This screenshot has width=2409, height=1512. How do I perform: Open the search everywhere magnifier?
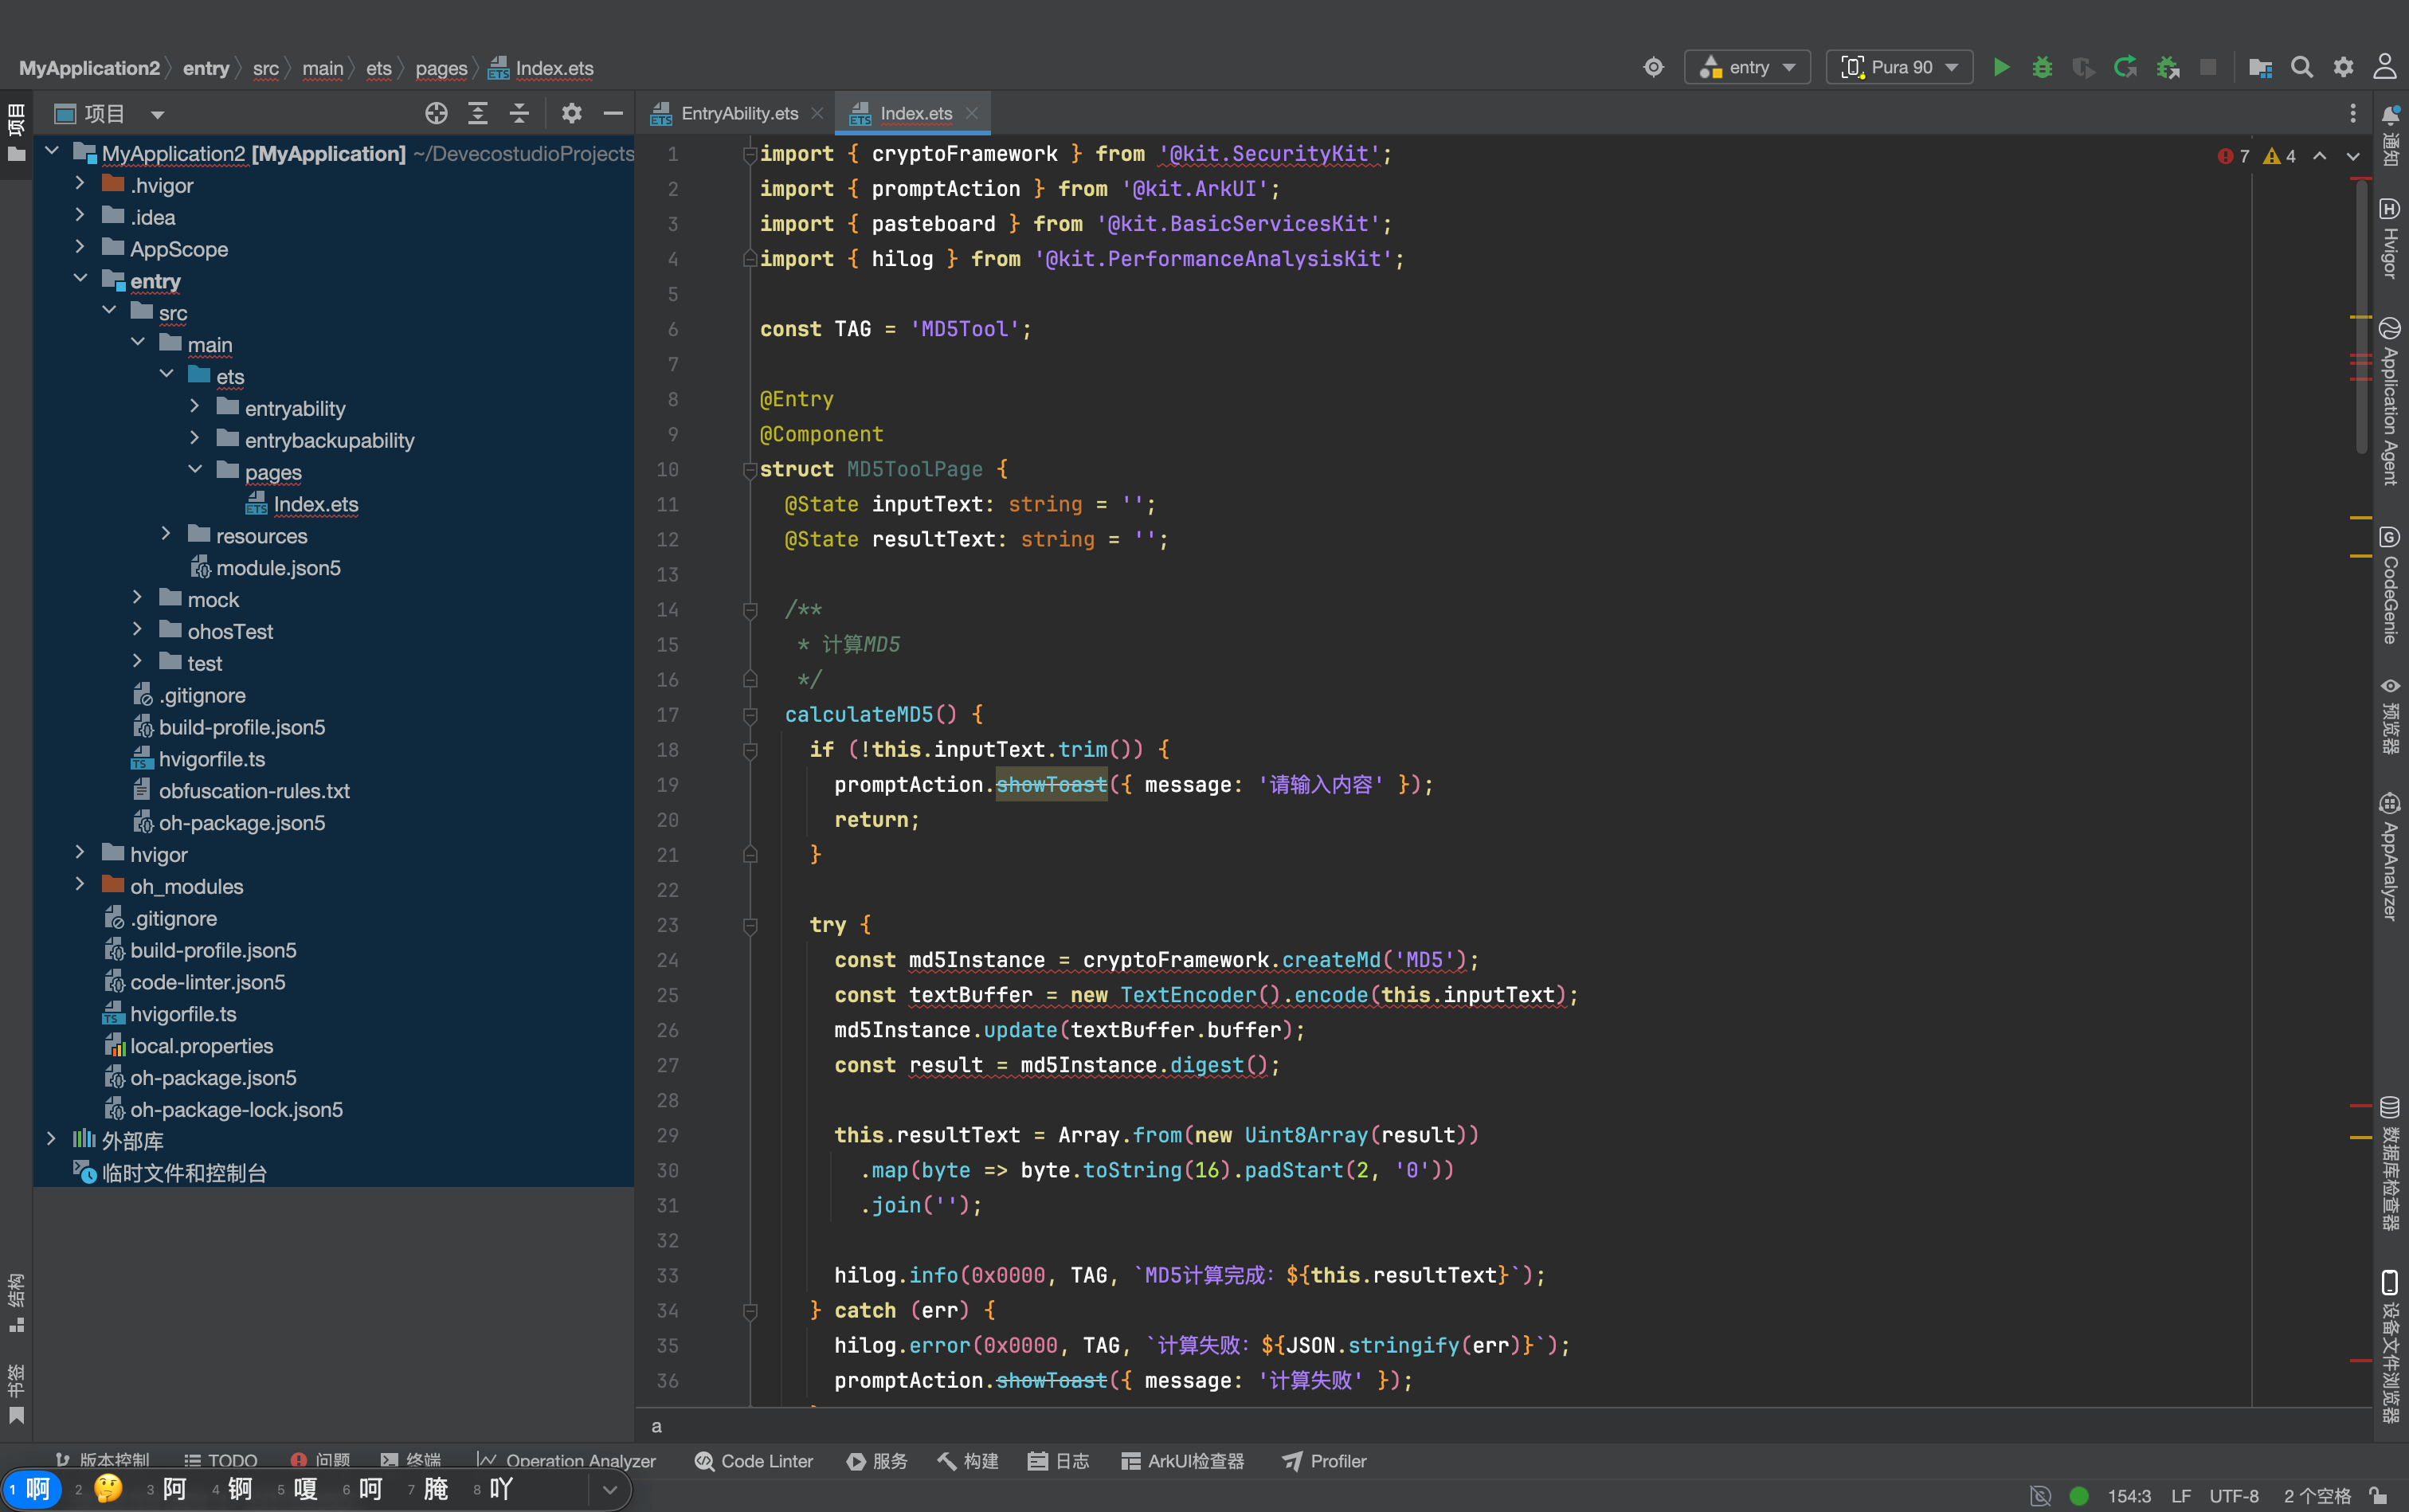click(2301, 67)
